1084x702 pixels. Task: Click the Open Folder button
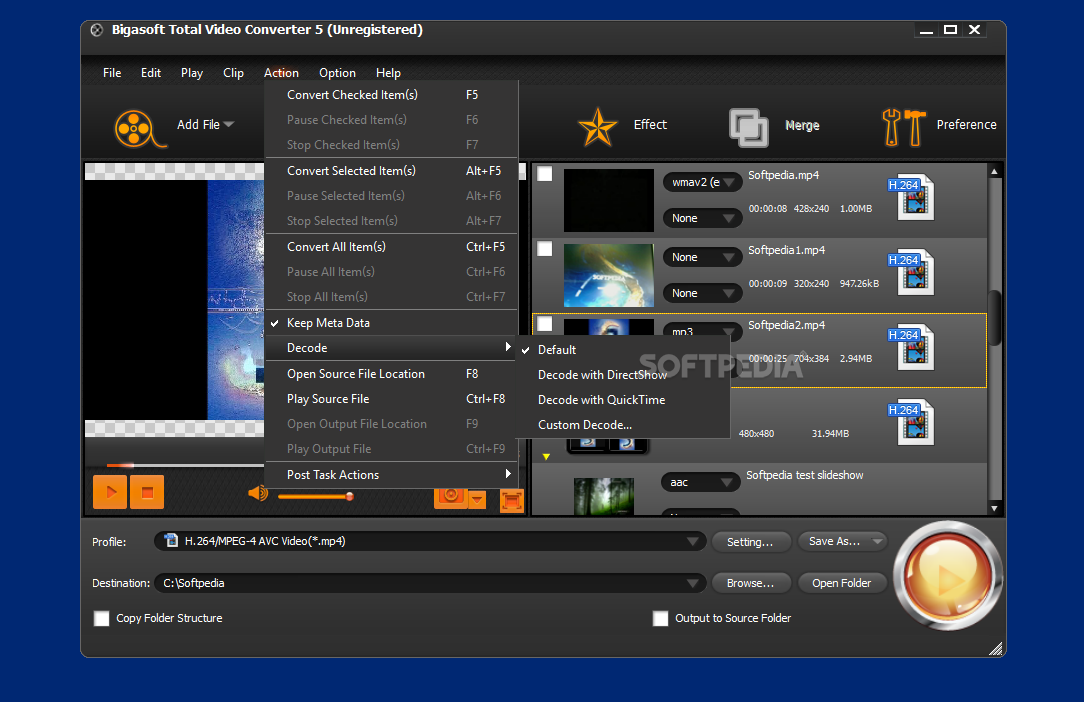[841, 584]
